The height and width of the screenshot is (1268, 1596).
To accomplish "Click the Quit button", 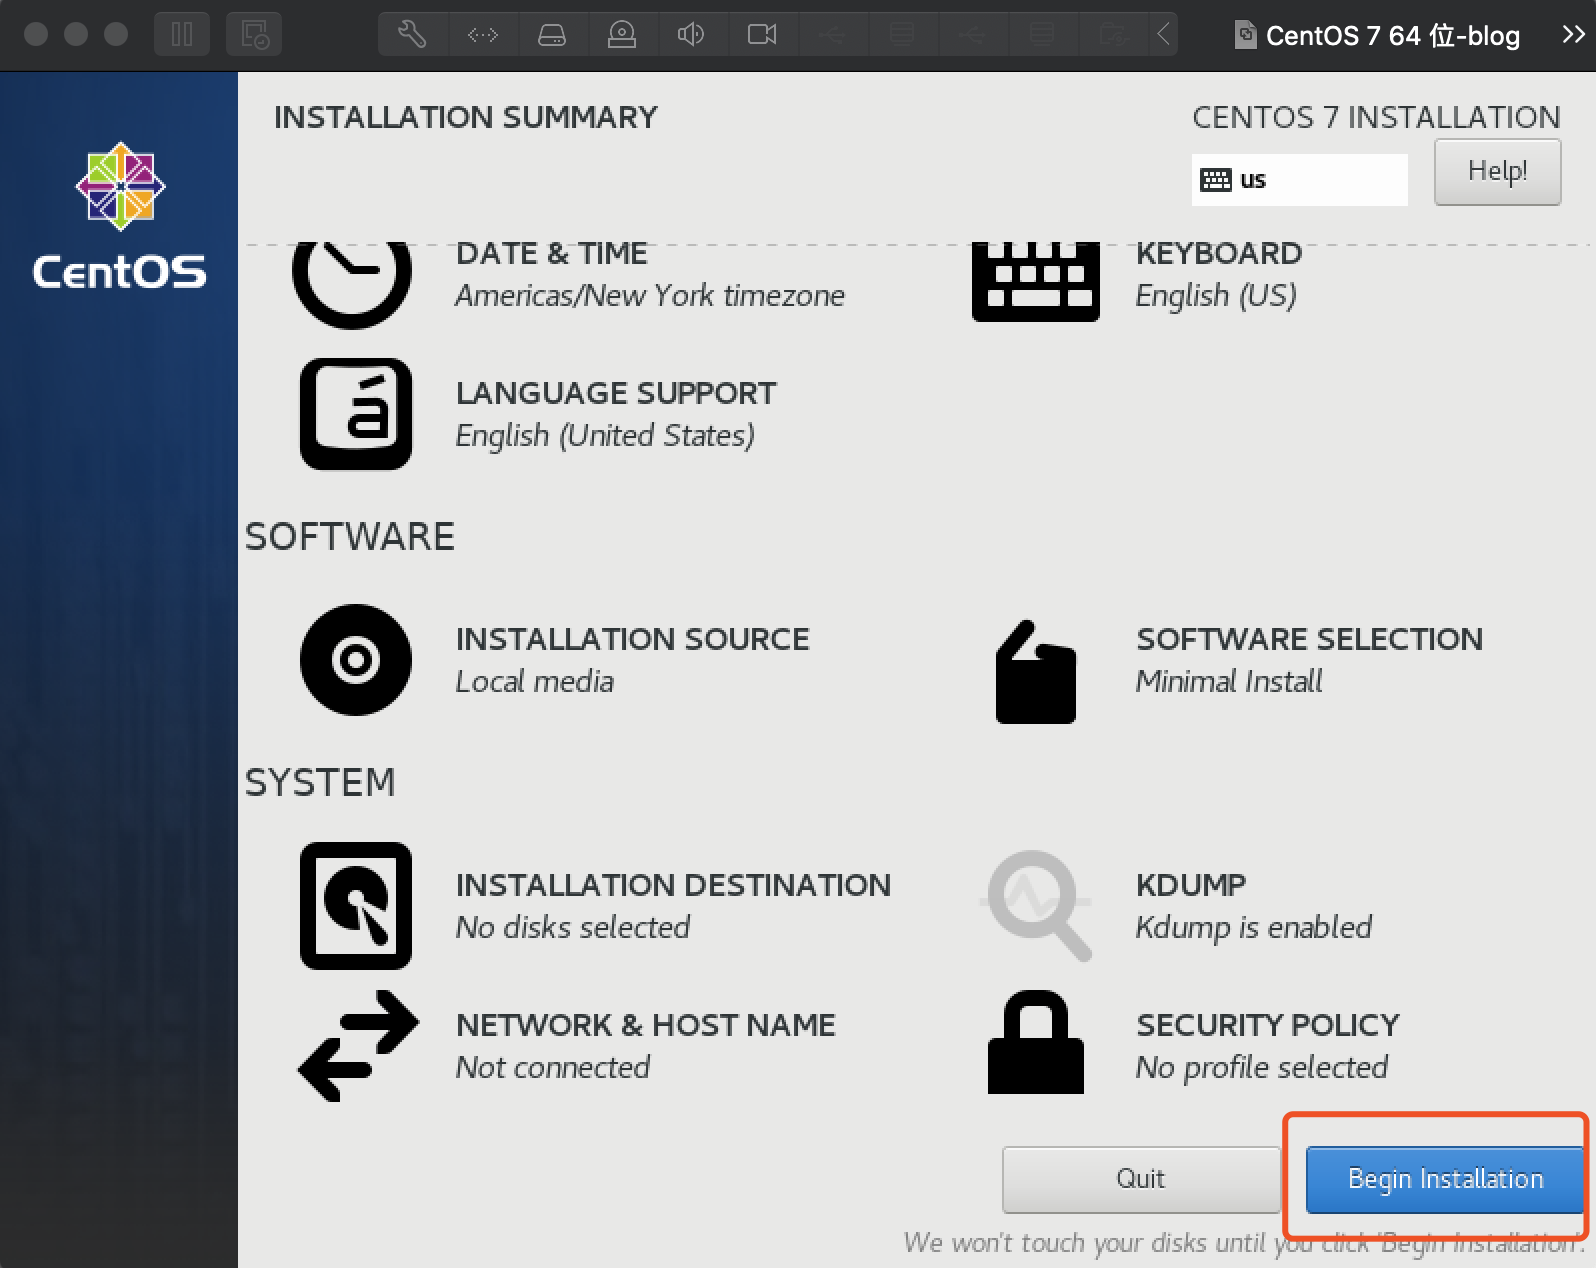I will 1141,1179.
